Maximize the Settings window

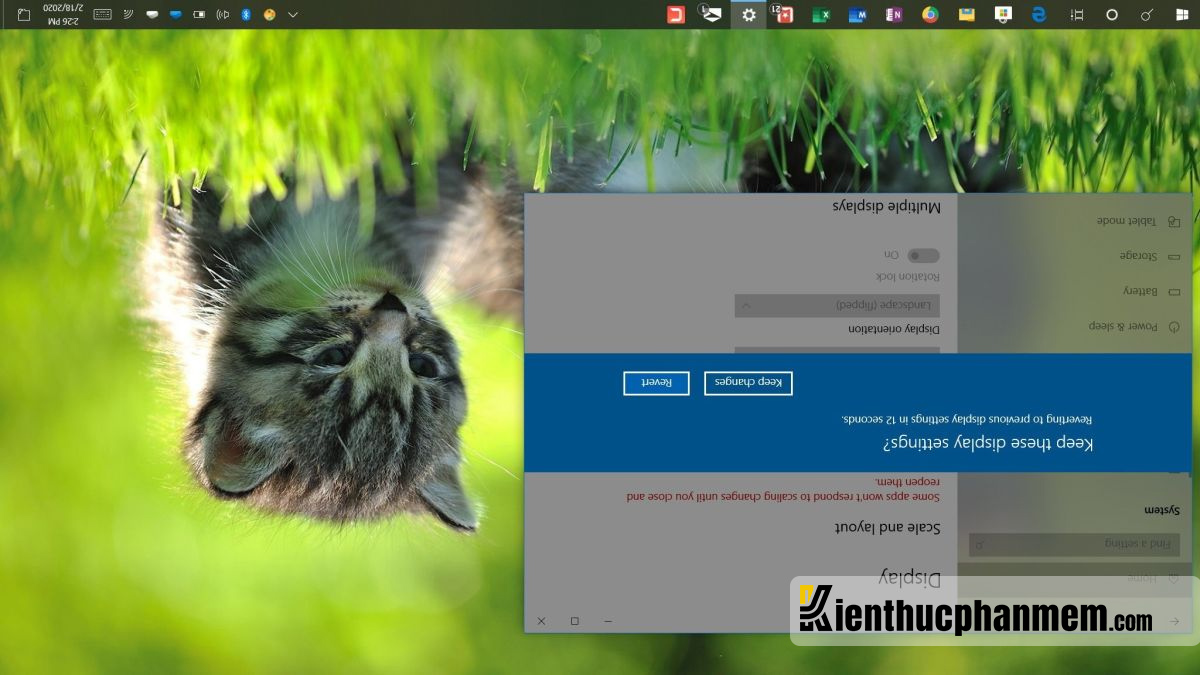tap(574, 621)
